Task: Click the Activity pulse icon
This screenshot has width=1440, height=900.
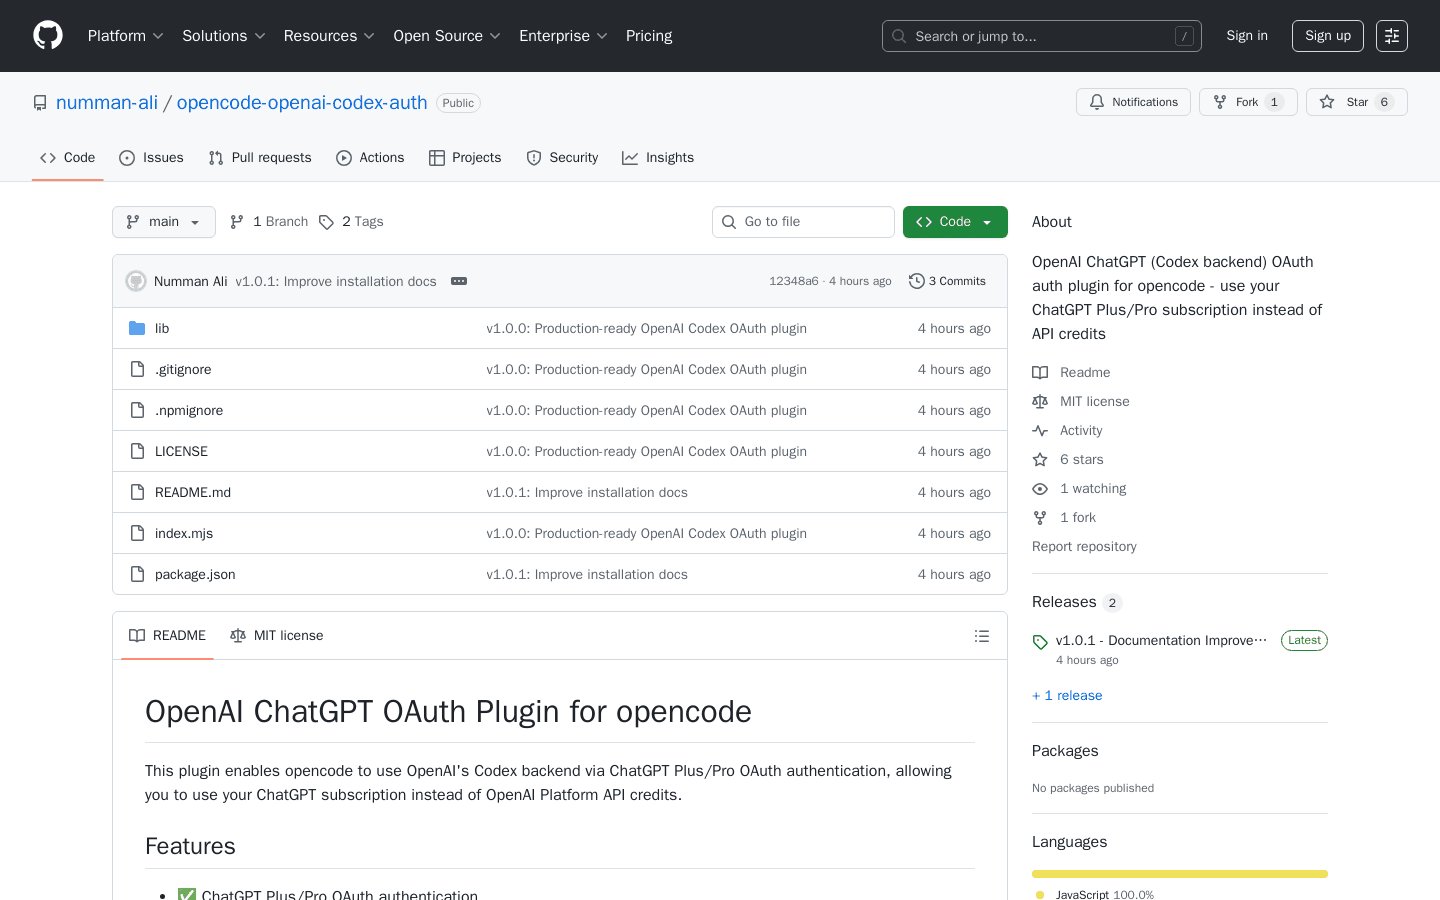Action: click(1040, 430)
